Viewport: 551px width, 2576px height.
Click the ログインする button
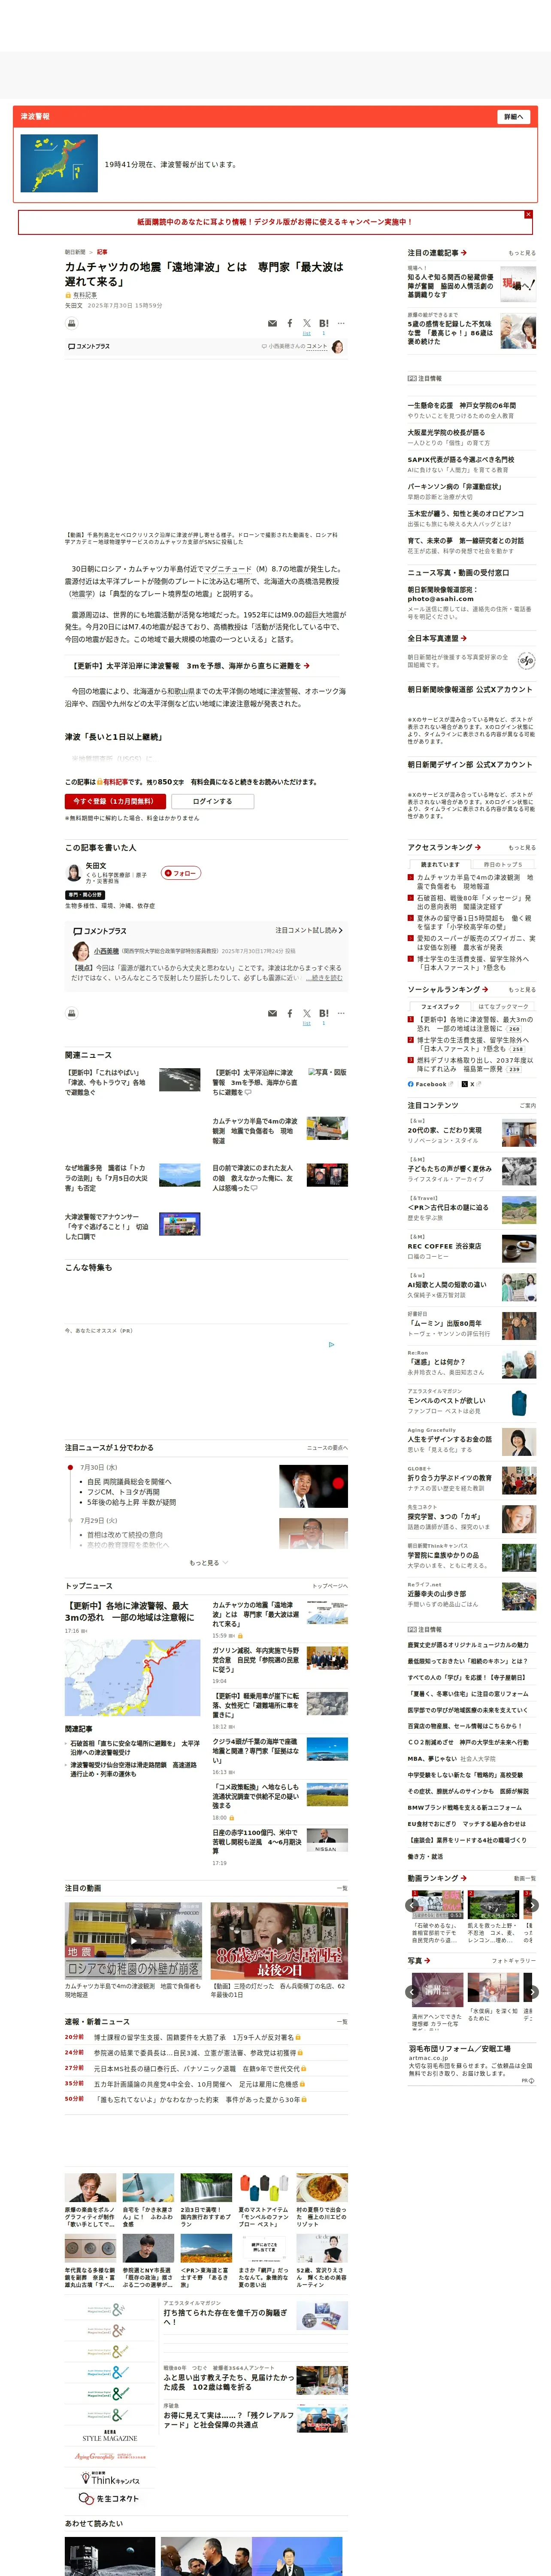pos(212,801)
